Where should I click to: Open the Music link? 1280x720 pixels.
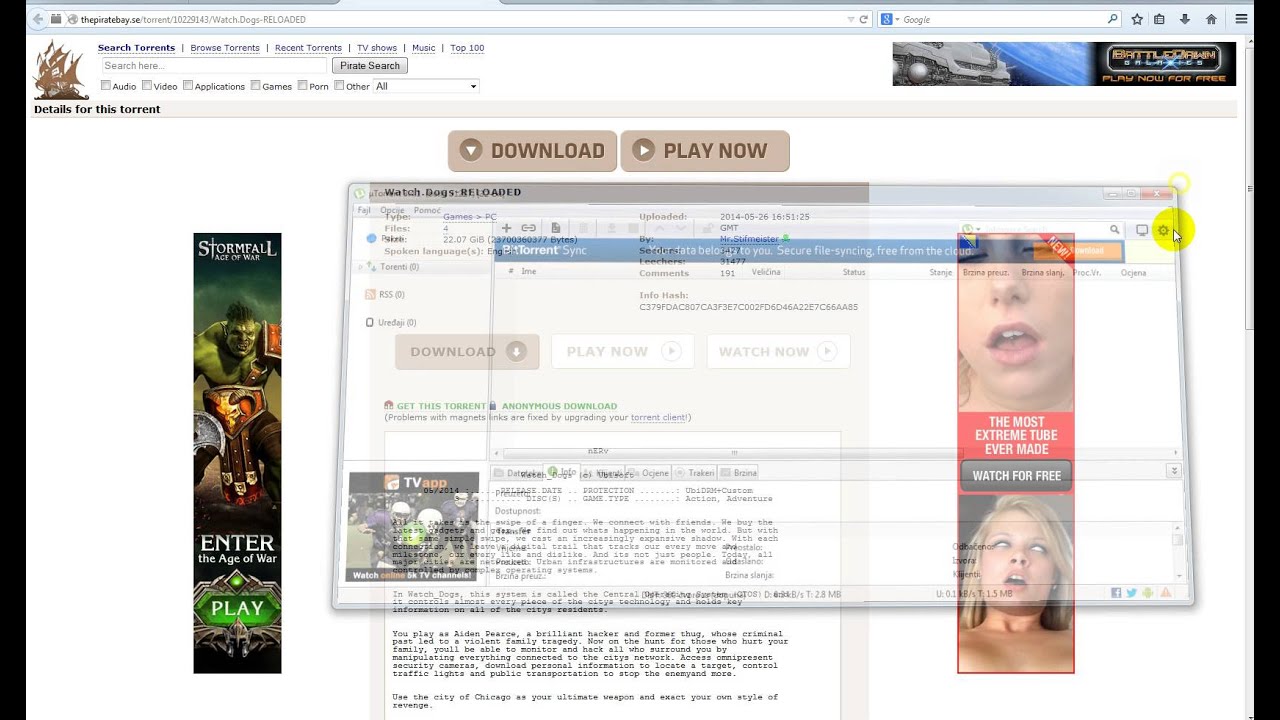coord(424,48)
